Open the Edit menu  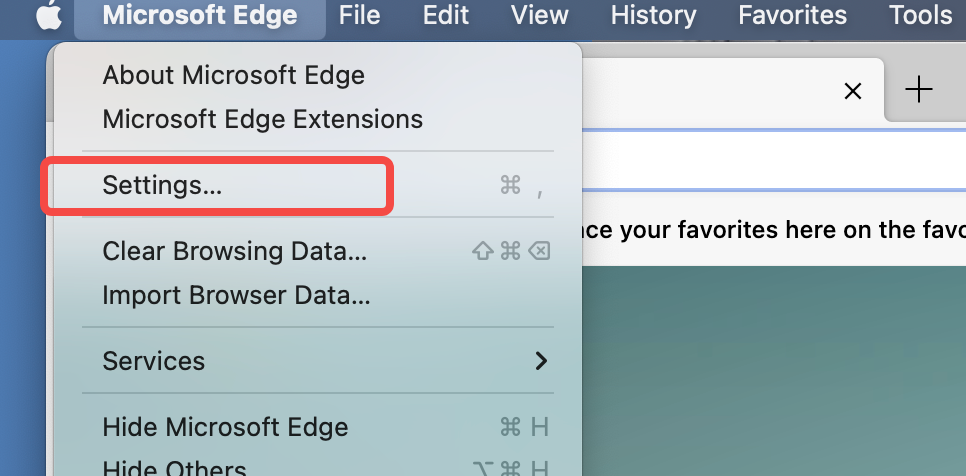pyautogui.click(x=446, y=16)
